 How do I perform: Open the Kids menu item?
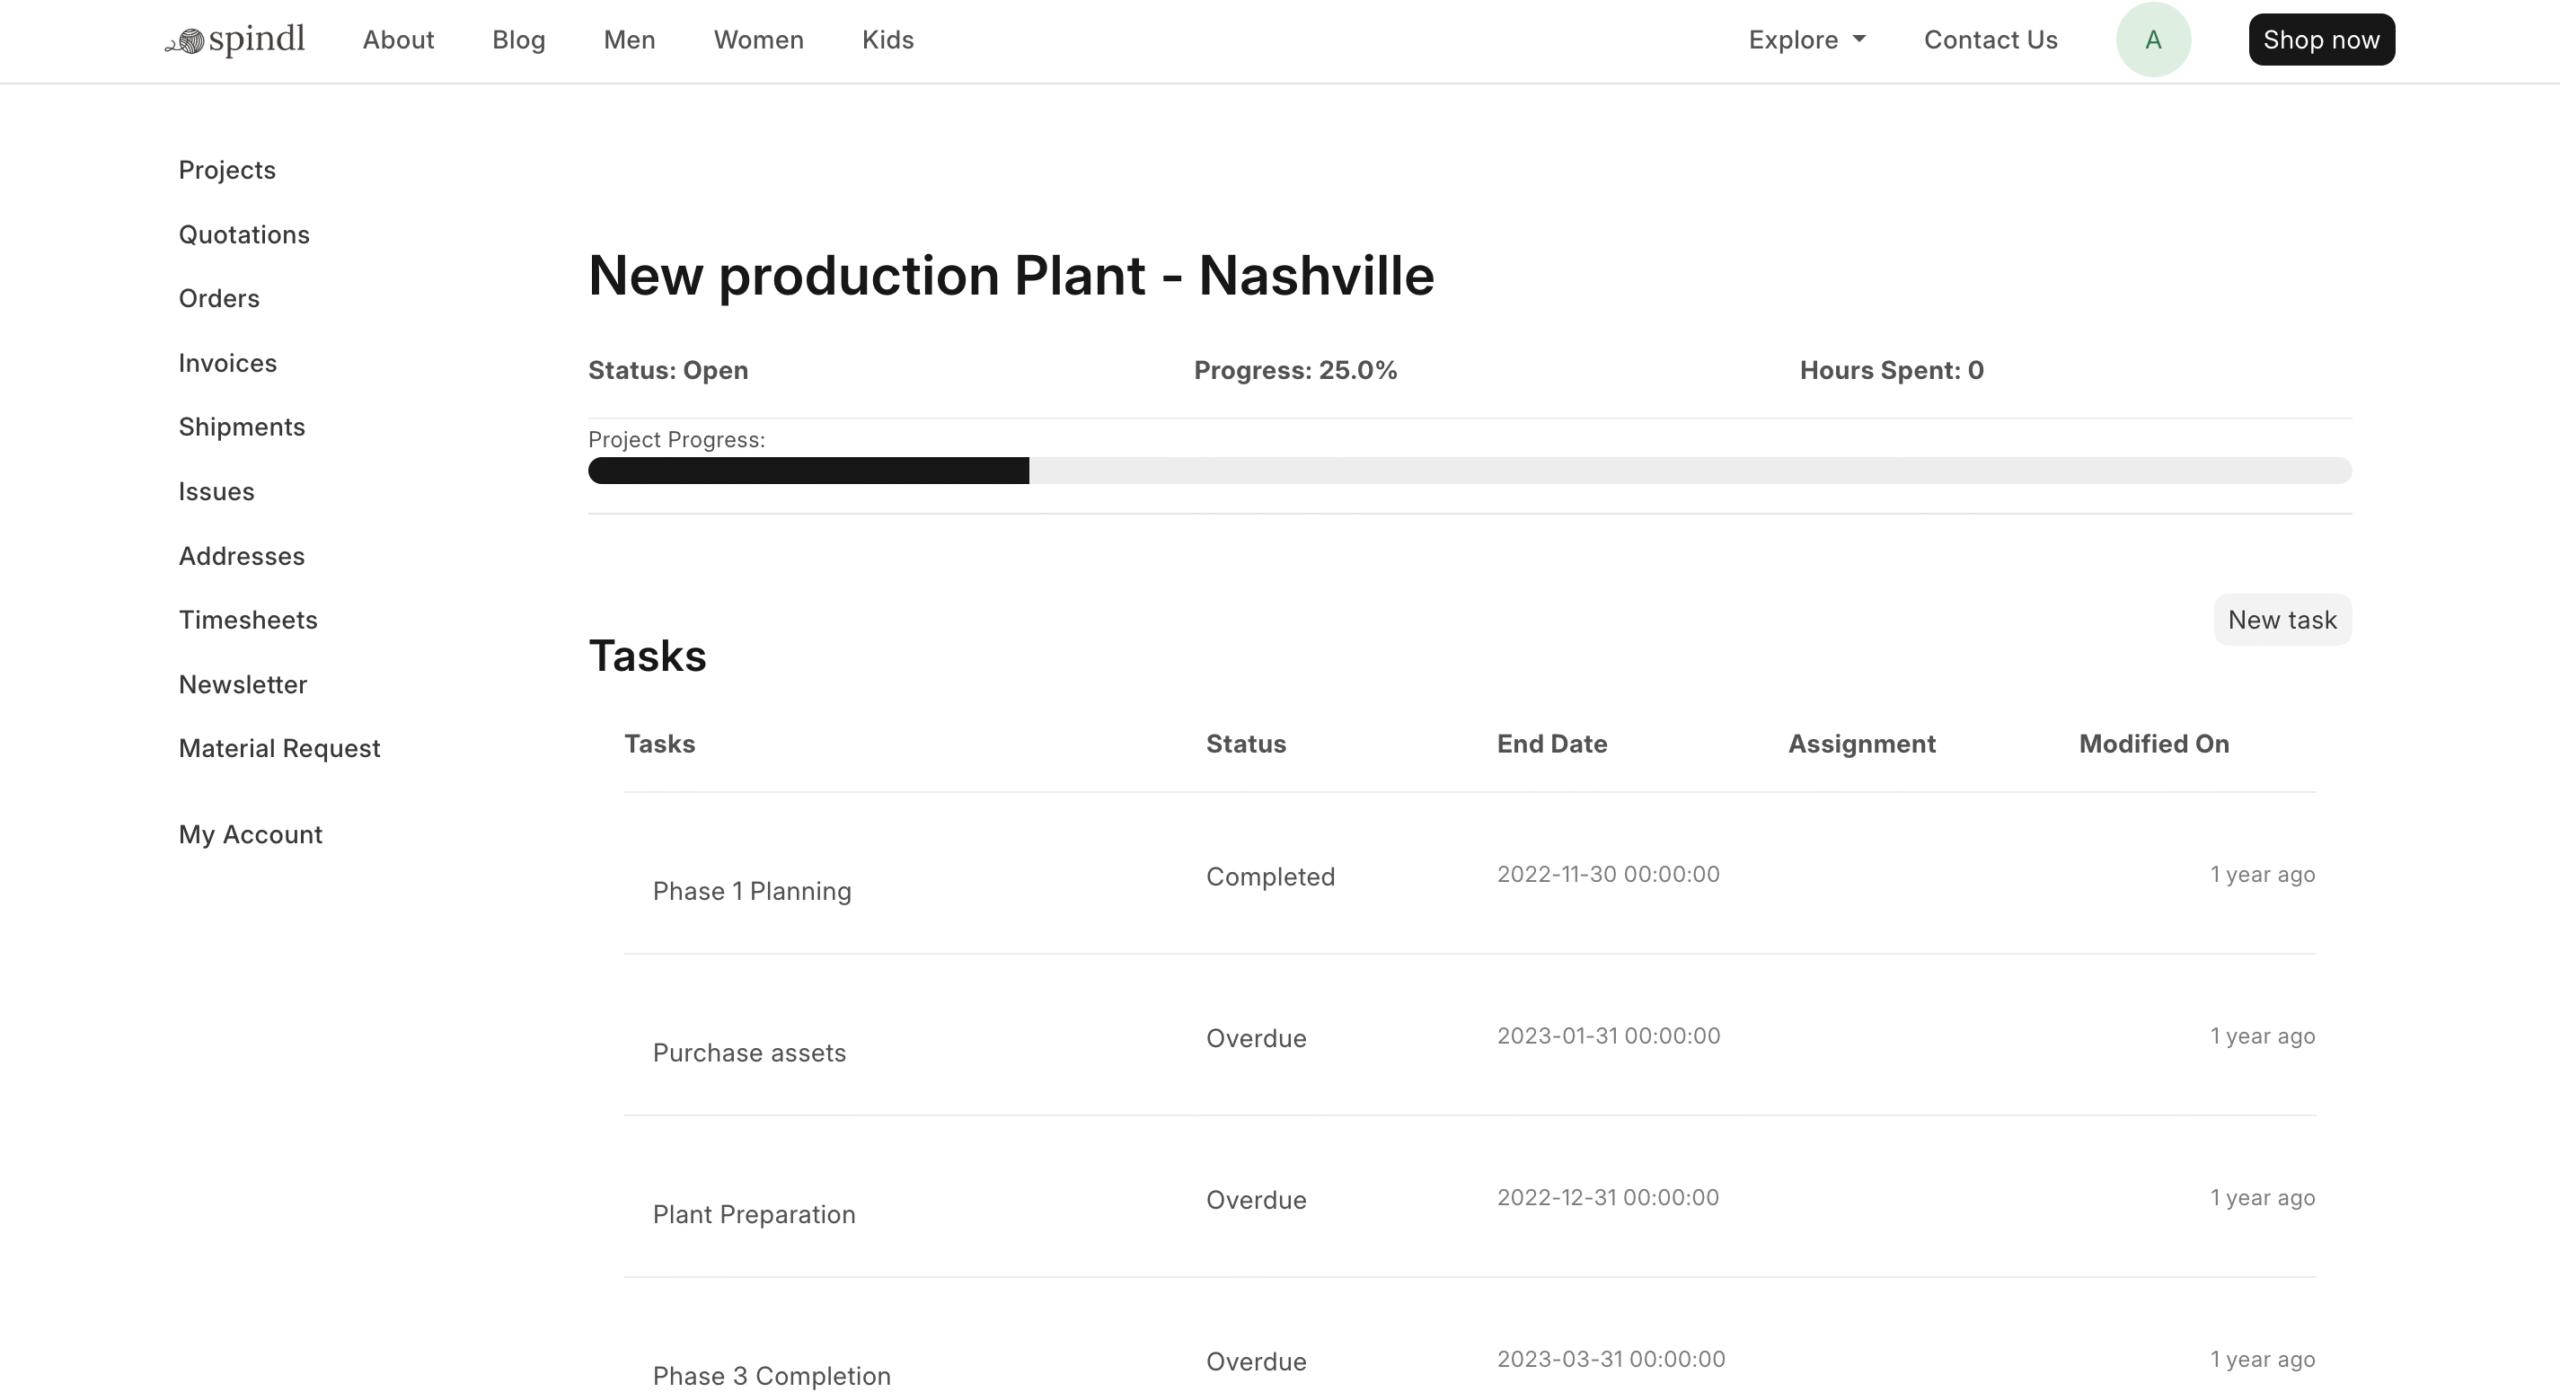click(888, 39)
